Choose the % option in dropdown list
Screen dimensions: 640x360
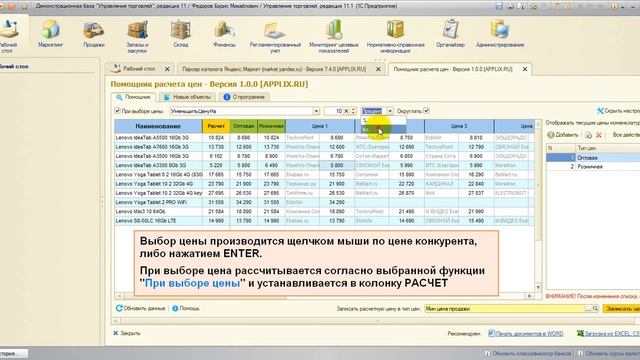click(x=383, y=120)
